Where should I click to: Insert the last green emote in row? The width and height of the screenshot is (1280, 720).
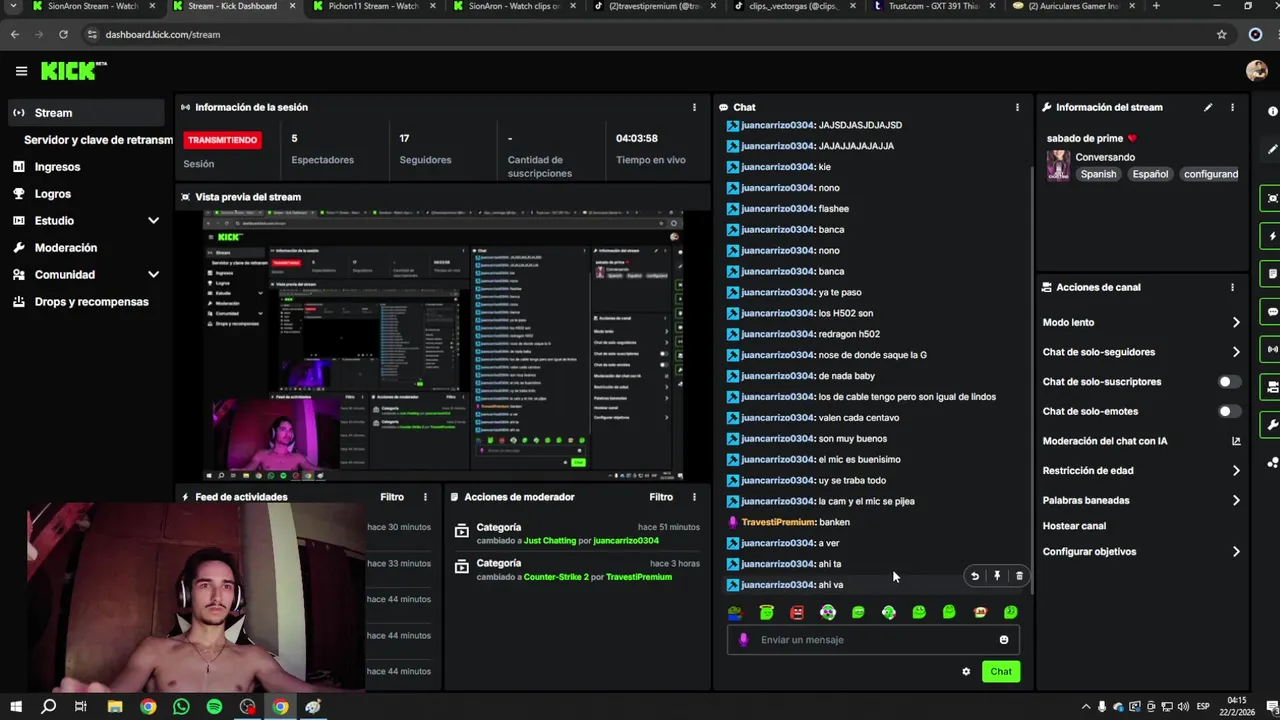point(1010,612)
